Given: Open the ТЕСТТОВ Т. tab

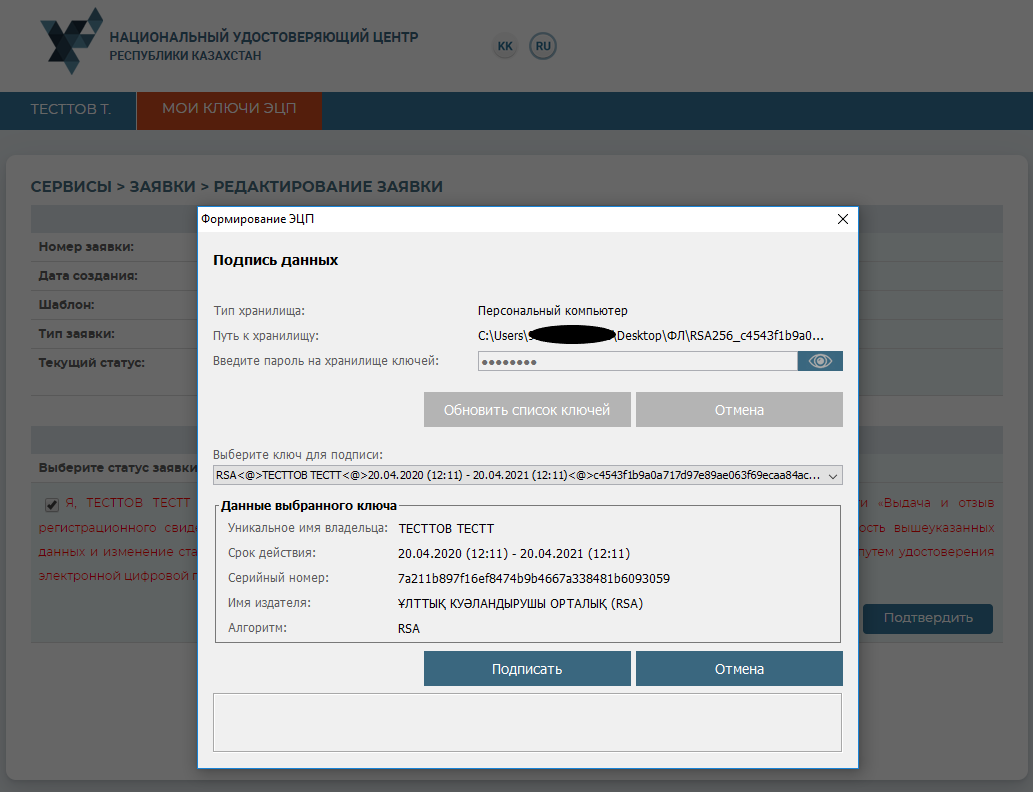Looking at the screenshot, I should 70,109.
